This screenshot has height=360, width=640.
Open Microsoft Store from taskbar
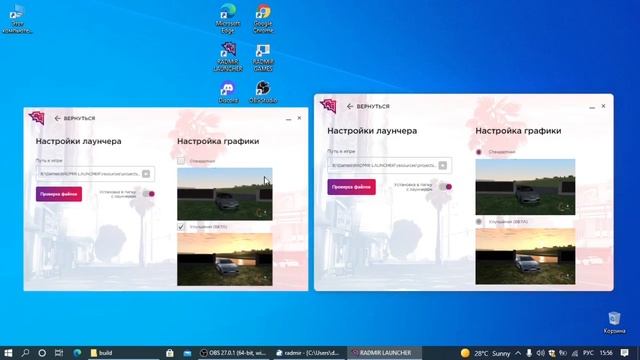(x=170, y=353)
